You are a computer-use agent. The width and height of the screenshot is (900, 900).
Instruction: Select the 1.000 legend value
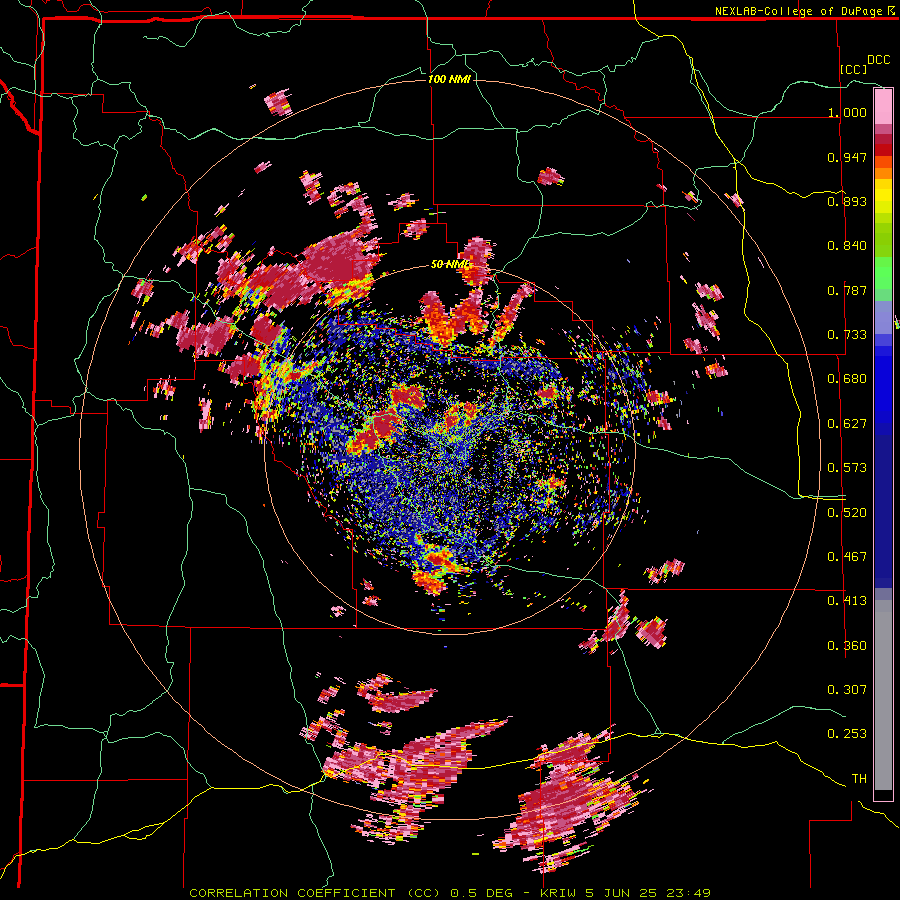(847, 112)
